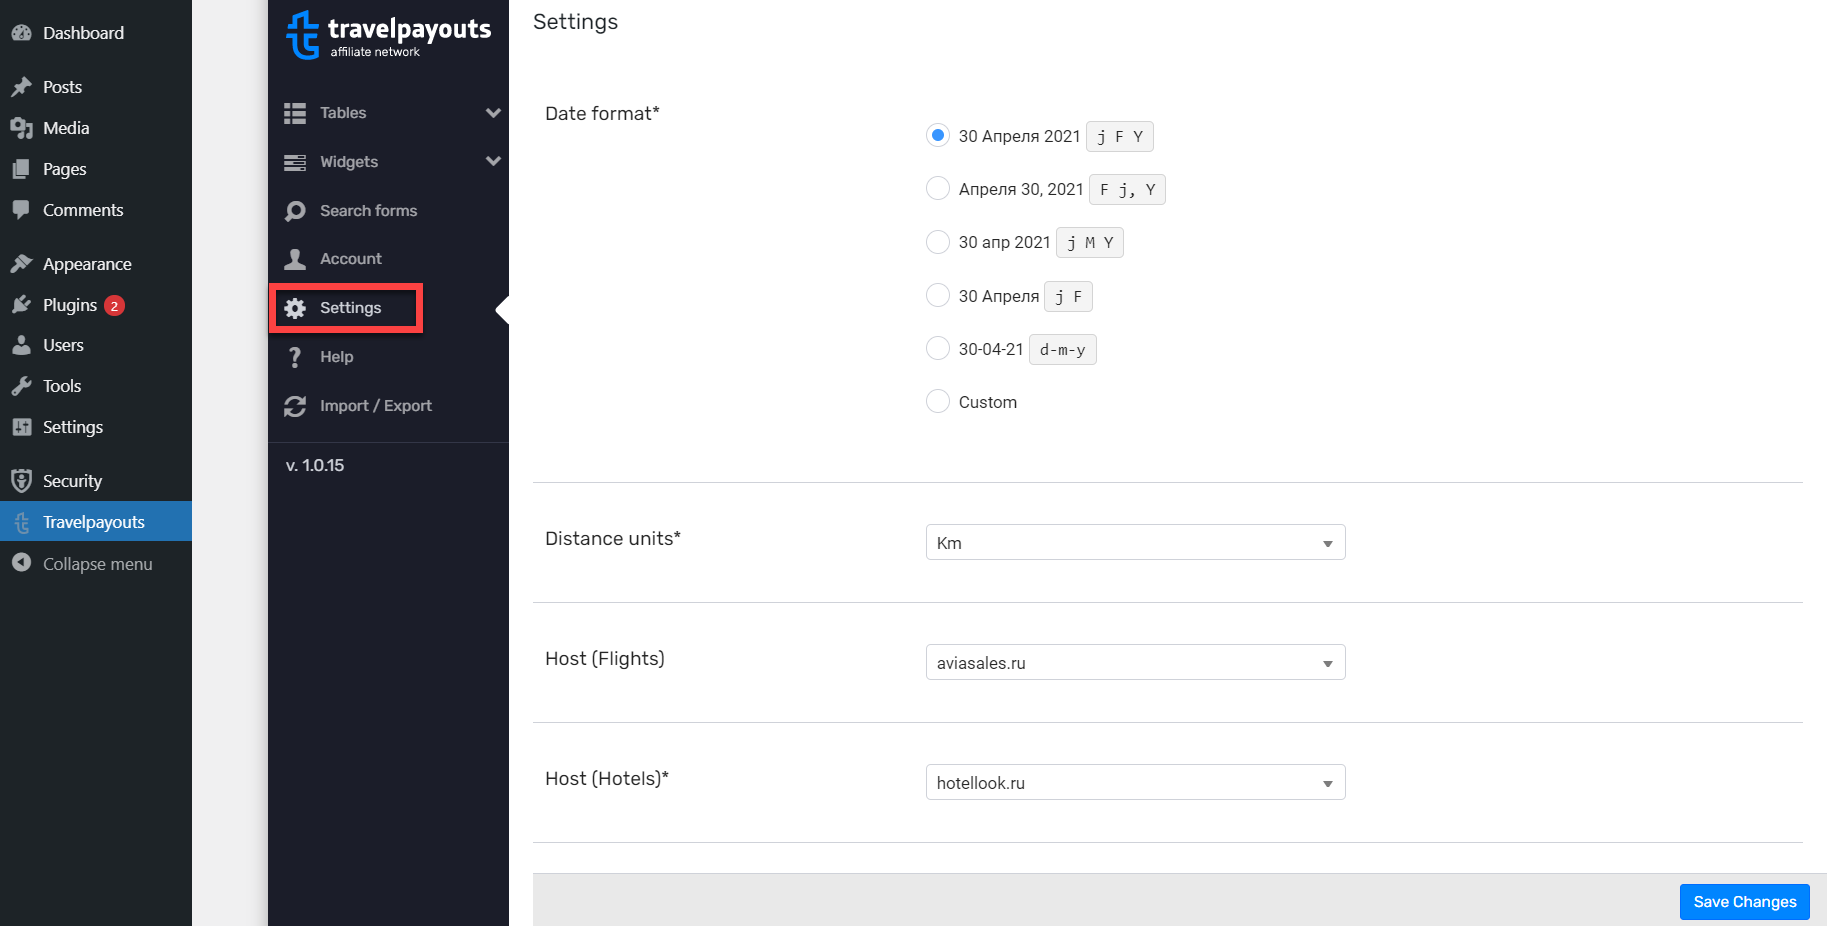Click the Save Changes button
Image resolution: width=1827 pixels, height=926 pixels.
pos(1744,902)
